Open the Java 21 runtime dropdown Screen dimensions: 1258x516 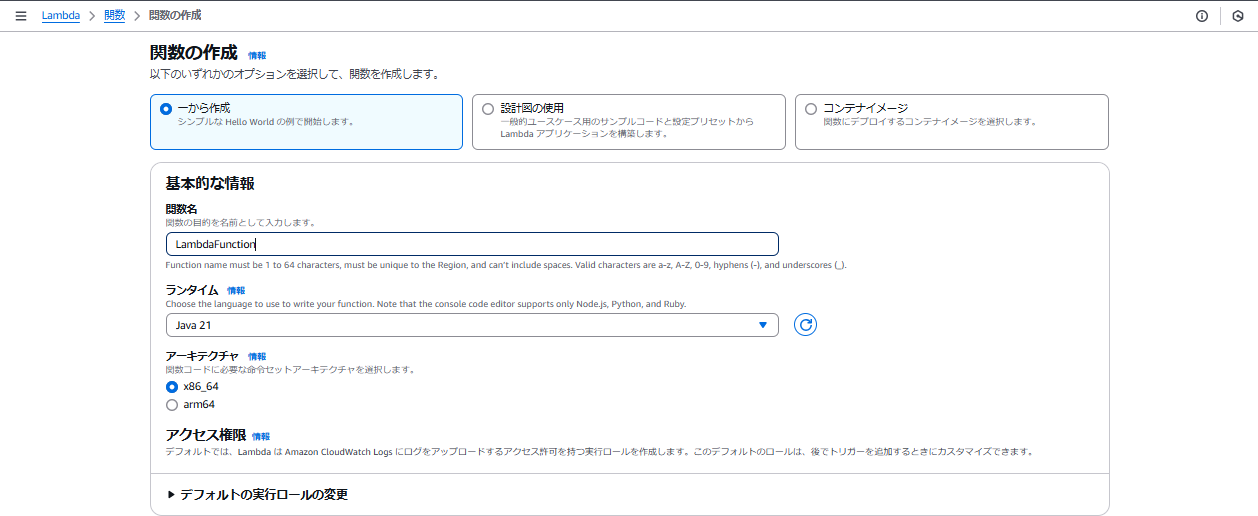[472, 325]
